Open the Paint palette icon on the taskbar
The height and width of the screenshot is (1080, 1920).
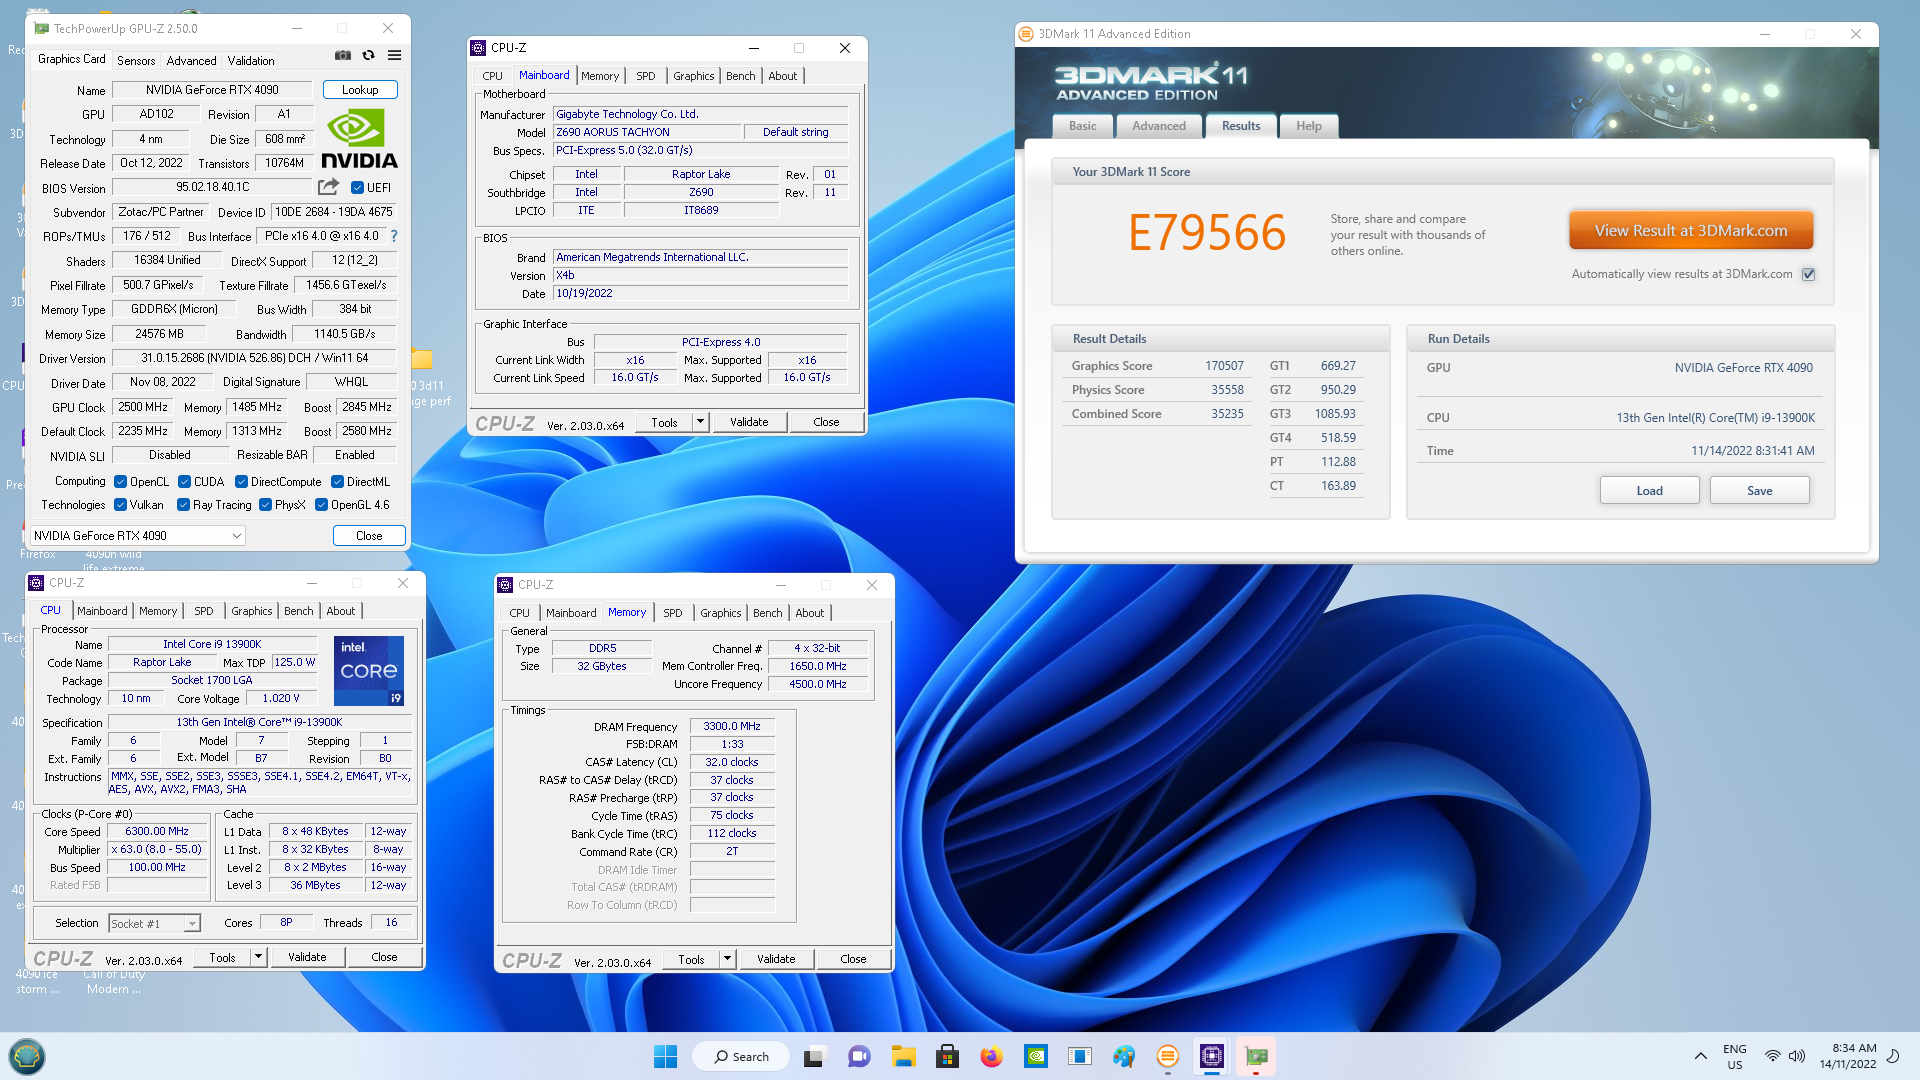tap(1124, 1056)
